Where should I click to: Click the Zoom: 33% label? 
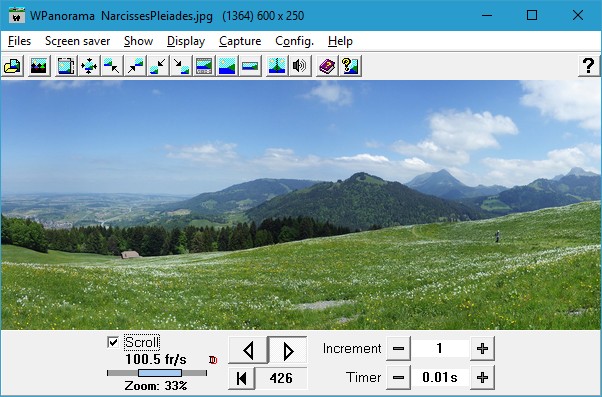[156, 385]
